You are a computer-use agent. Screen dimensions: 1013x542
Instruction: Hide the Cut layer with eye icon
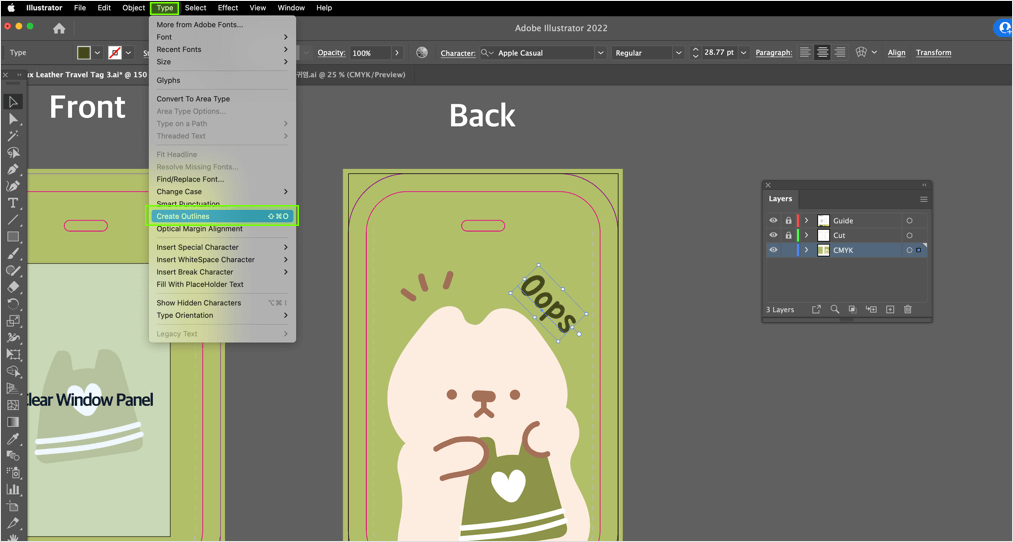[773, 235]
